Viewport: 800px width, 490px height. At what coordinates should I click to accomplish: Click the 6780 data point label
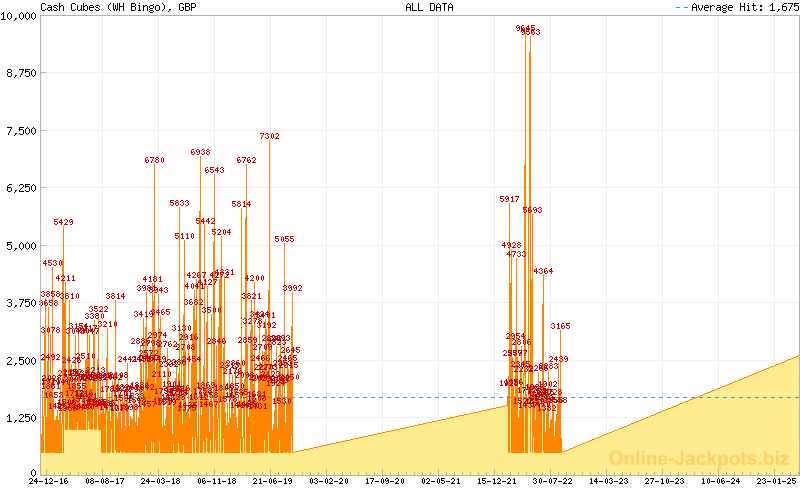pyautogui.click(x=154, y=160)
